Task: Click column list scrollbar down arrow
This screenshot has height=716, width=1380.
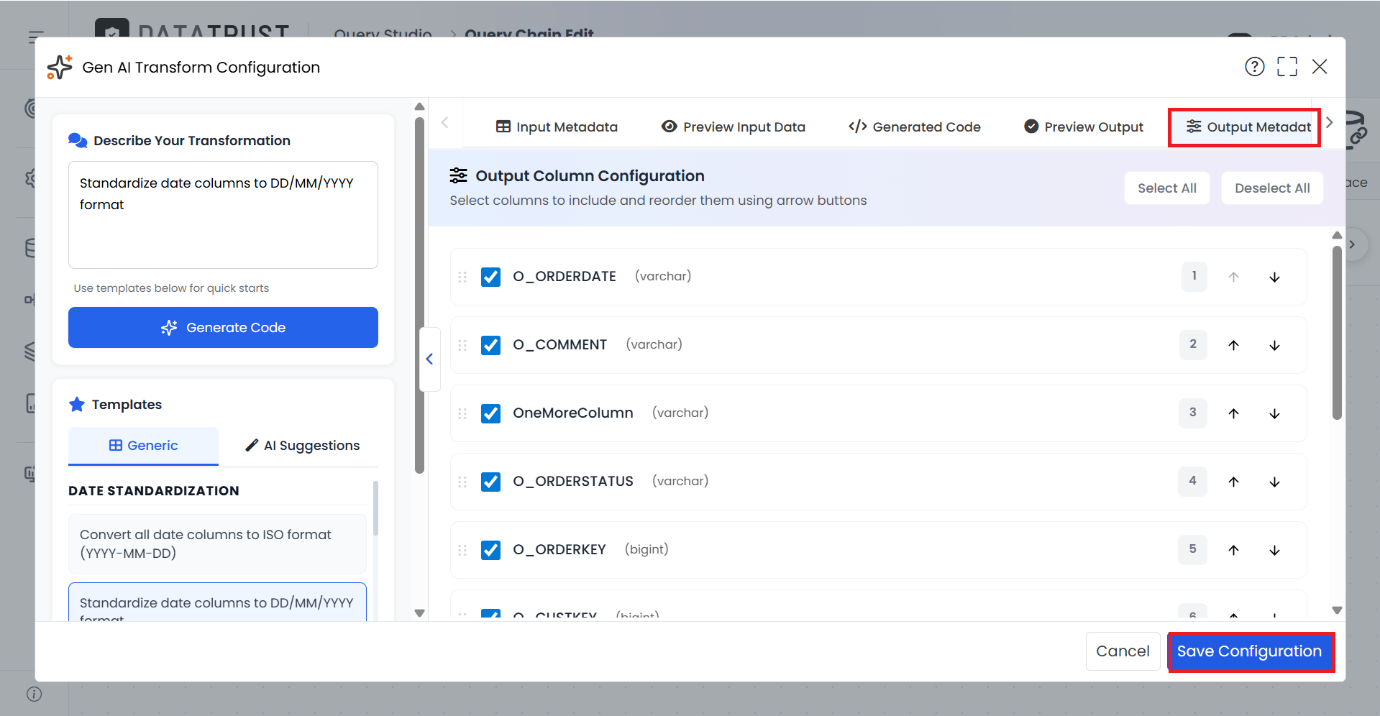Action: pos(1337,610)
